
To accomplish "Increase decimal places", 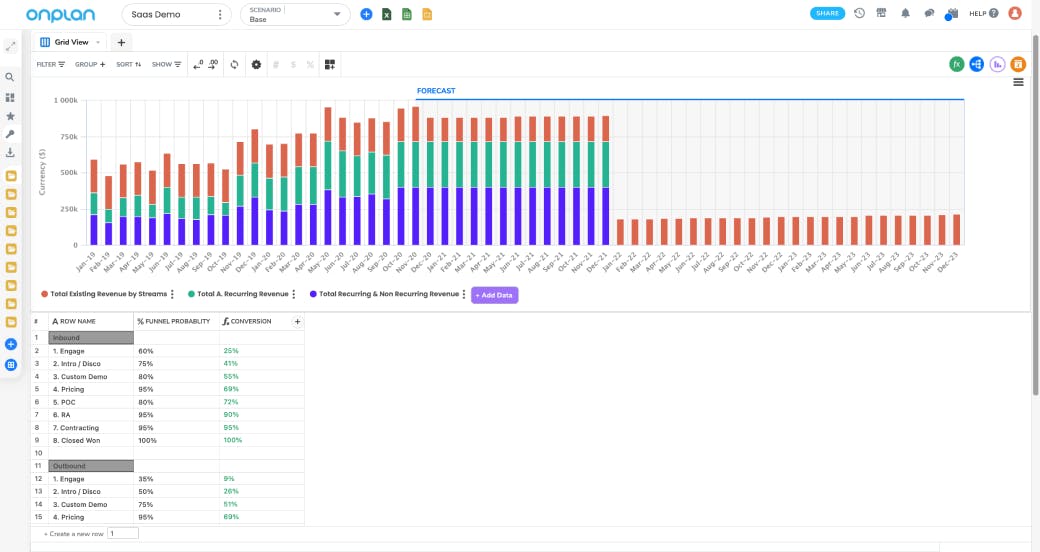I will coord(213,64).
